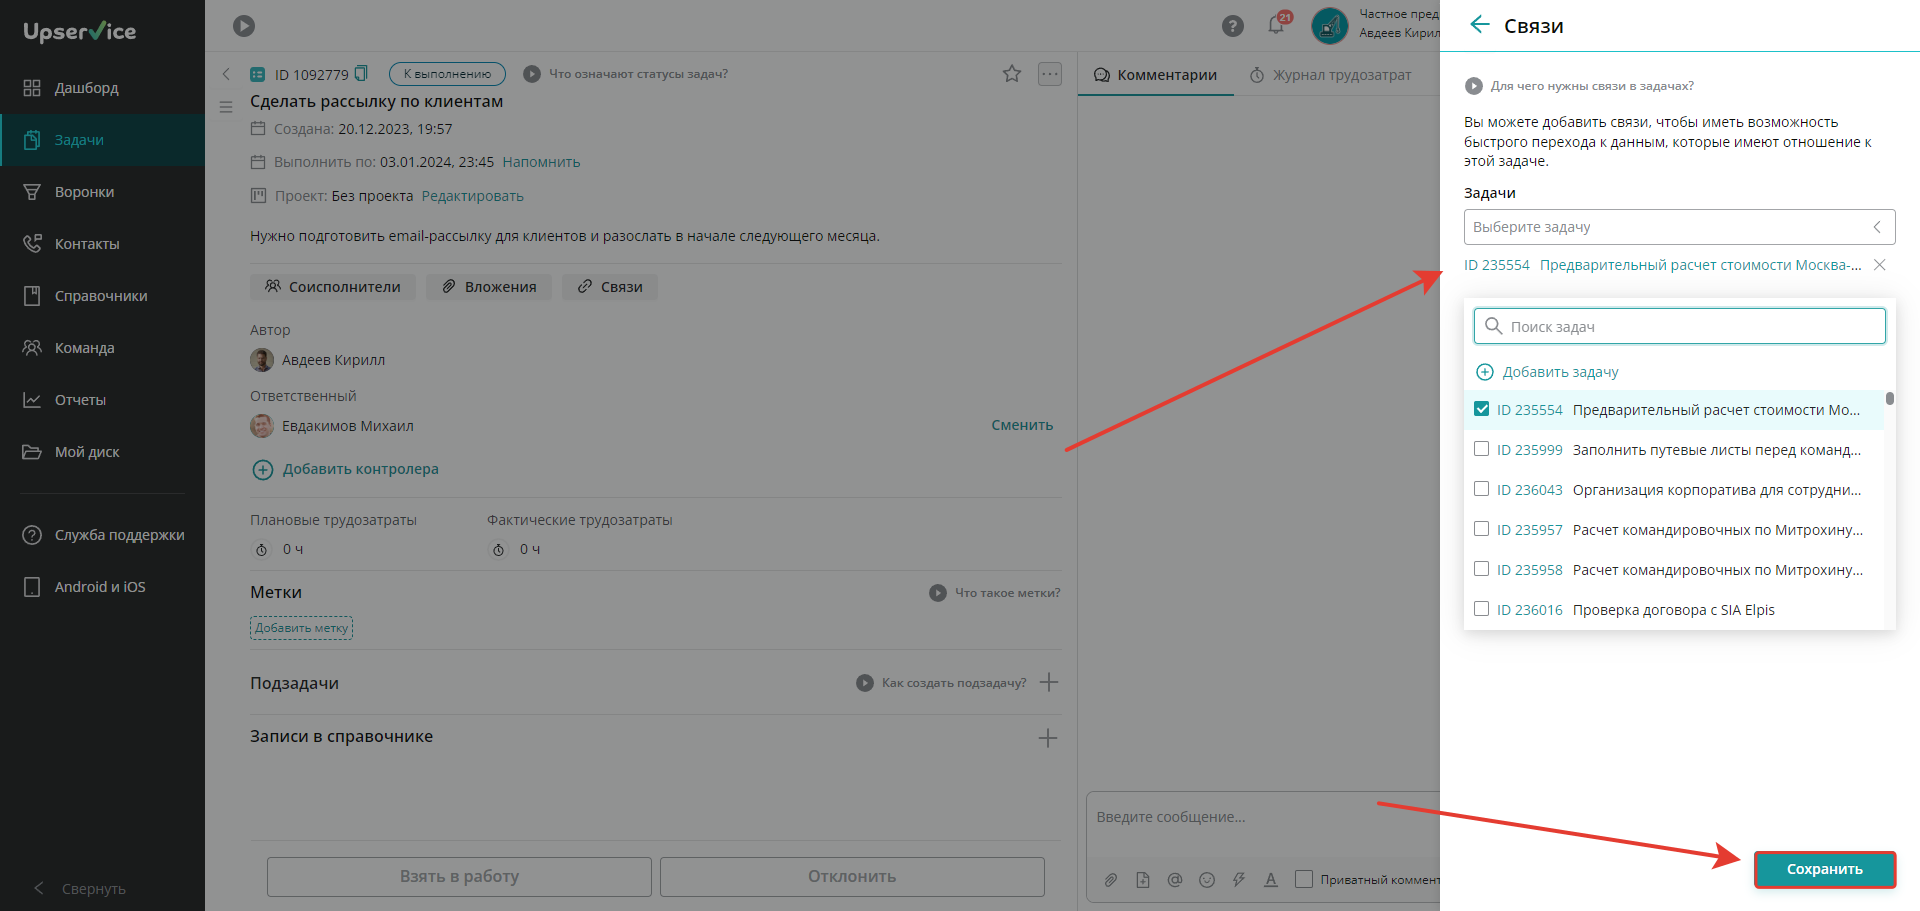Open the Вложения button
The image size is (1920, 911).
coord(489,287)
